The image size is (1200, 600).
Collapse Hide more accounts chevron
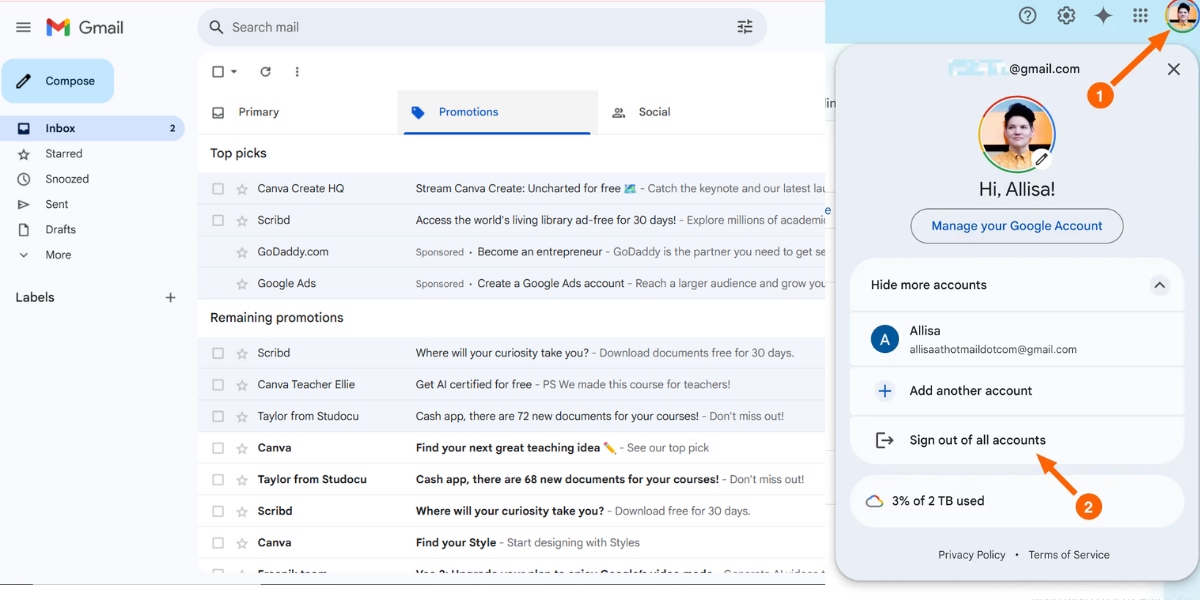[x=1159, y=285]
